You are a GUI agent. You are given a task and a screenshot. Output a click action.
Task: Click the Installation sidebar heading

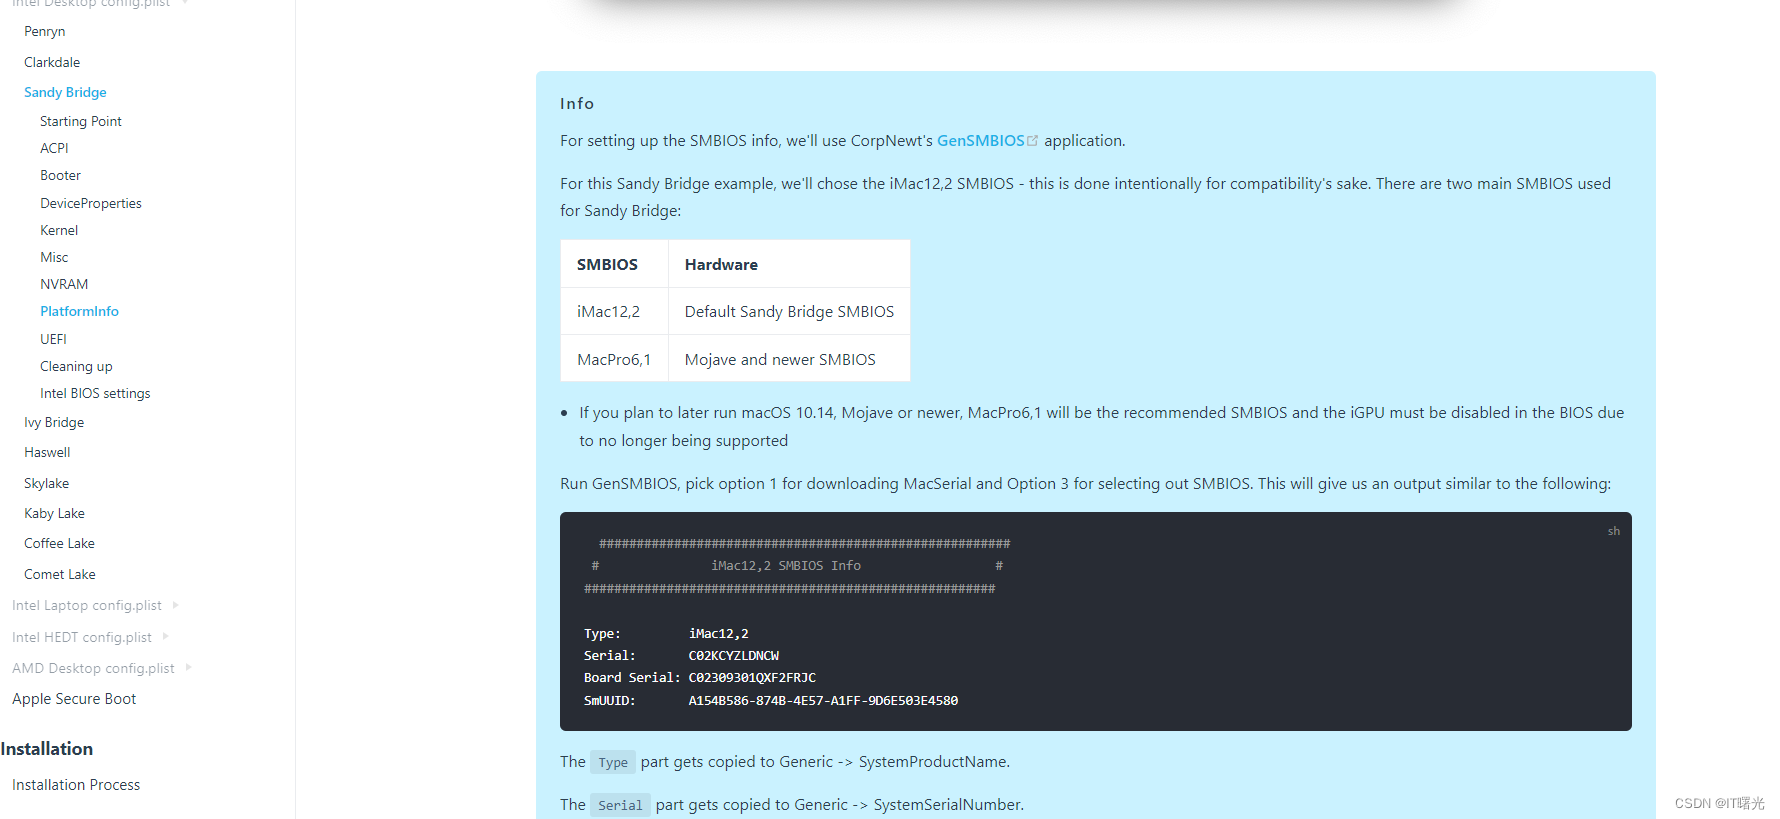(46, 749)
